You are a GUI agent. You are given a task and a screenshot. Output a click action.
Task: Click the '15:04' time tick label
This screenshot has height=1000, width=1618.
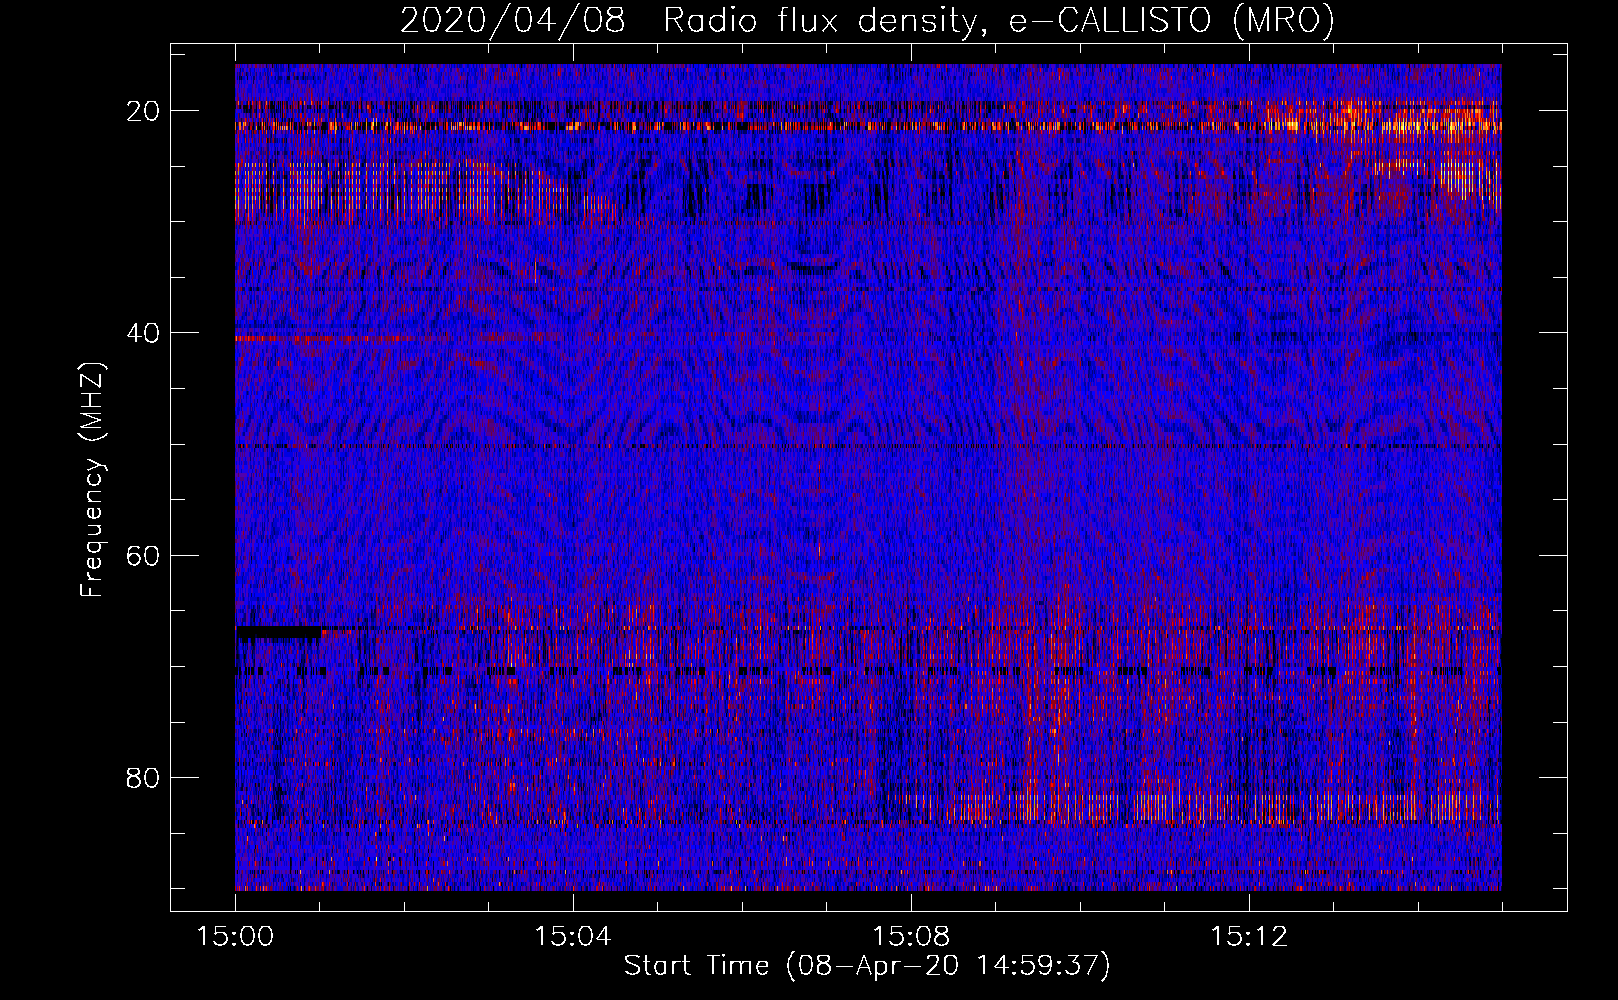click(573, 937)
